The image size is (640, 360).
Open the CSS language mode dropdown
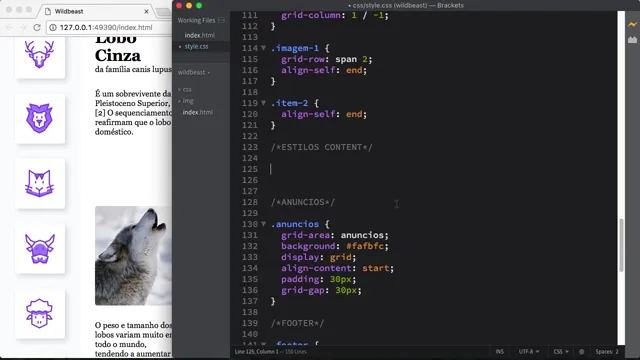[561, 351]
